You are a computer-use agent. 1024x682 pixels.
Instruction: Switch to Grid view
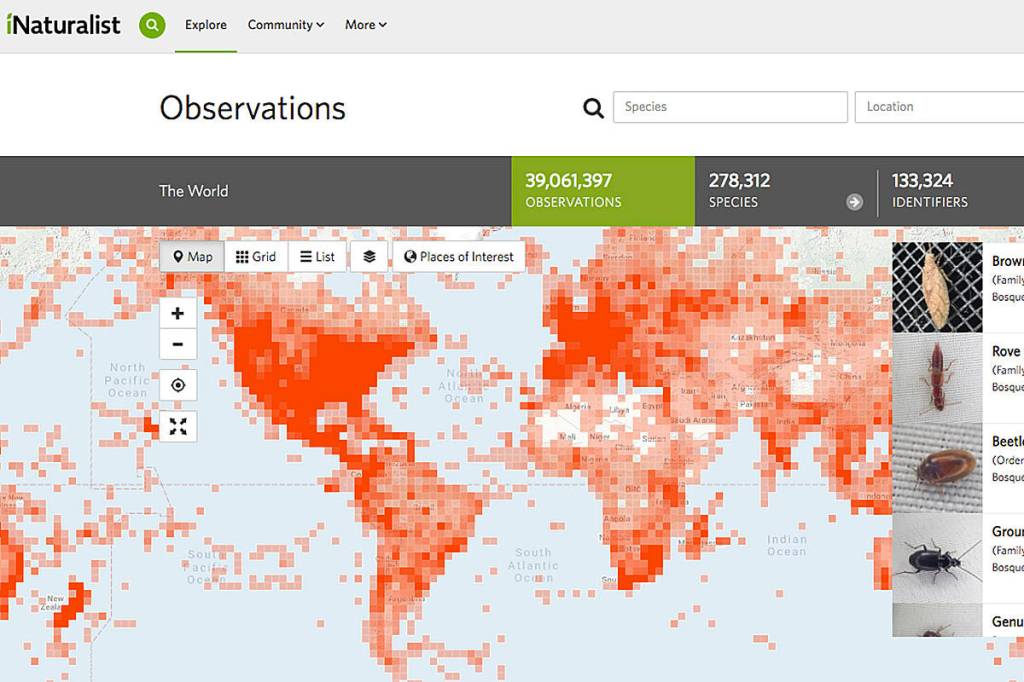256,257
